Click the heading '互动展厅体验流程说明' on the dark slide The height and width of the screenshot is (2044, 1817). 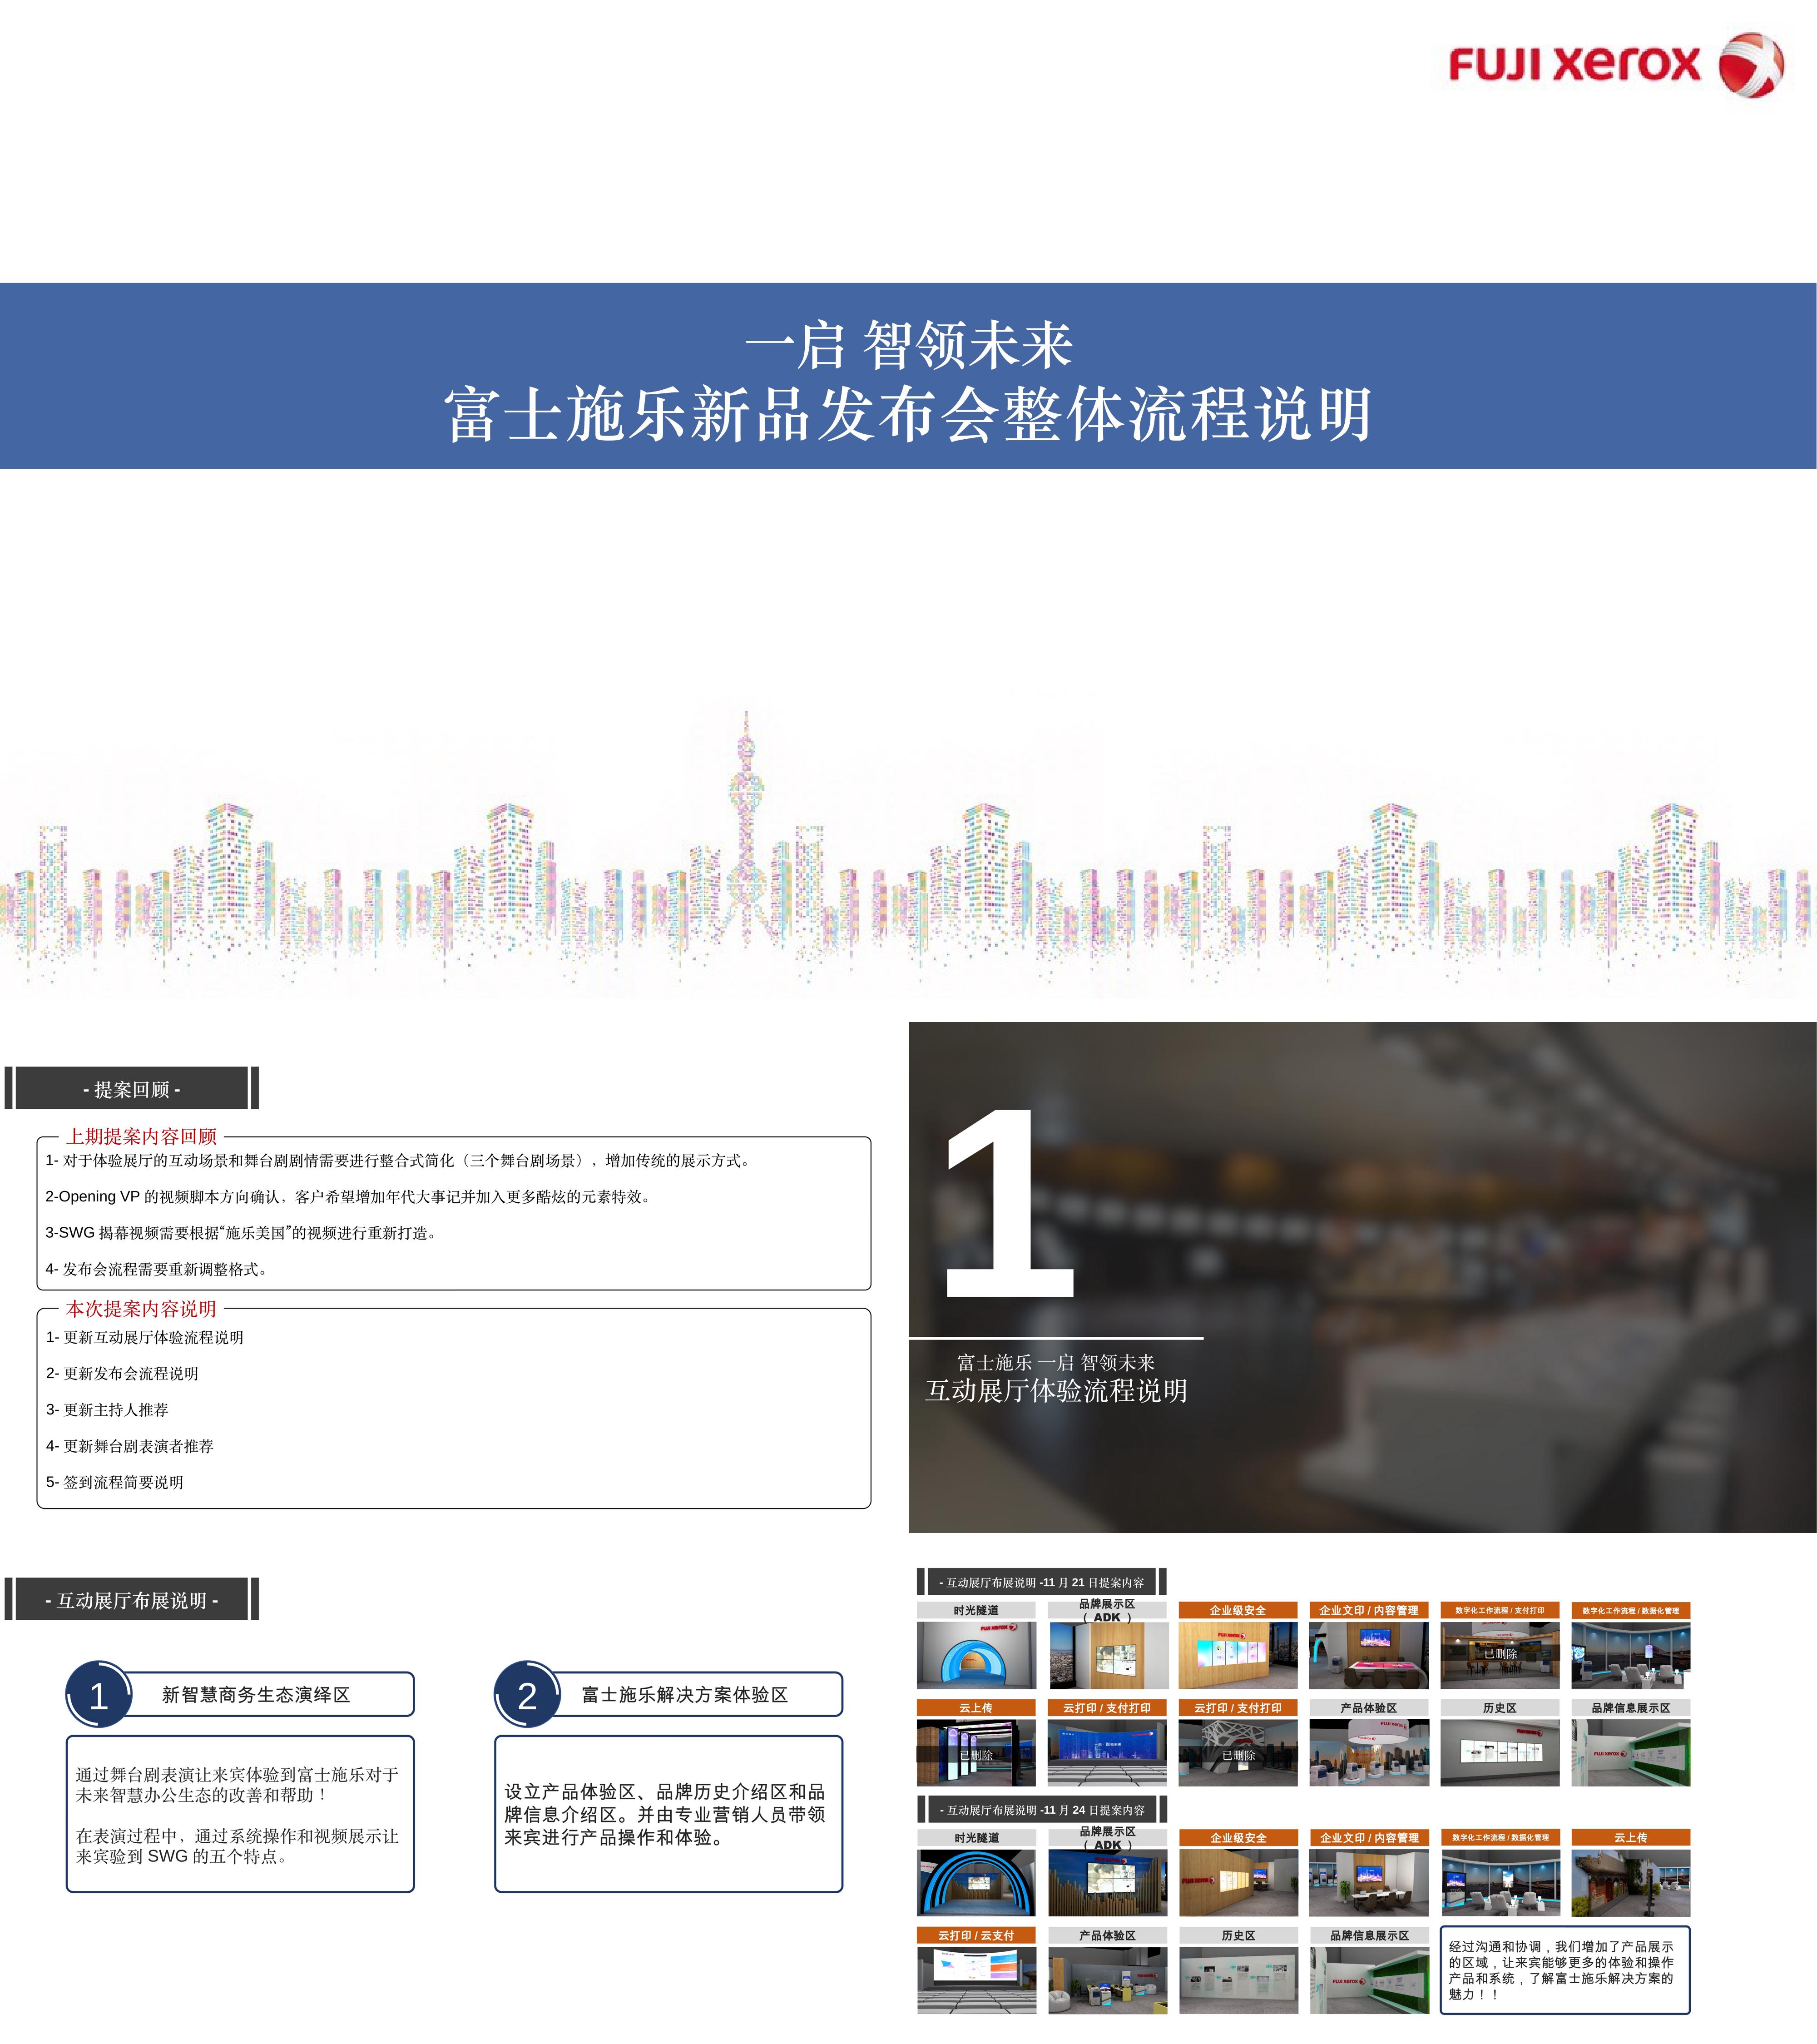1056,1391
